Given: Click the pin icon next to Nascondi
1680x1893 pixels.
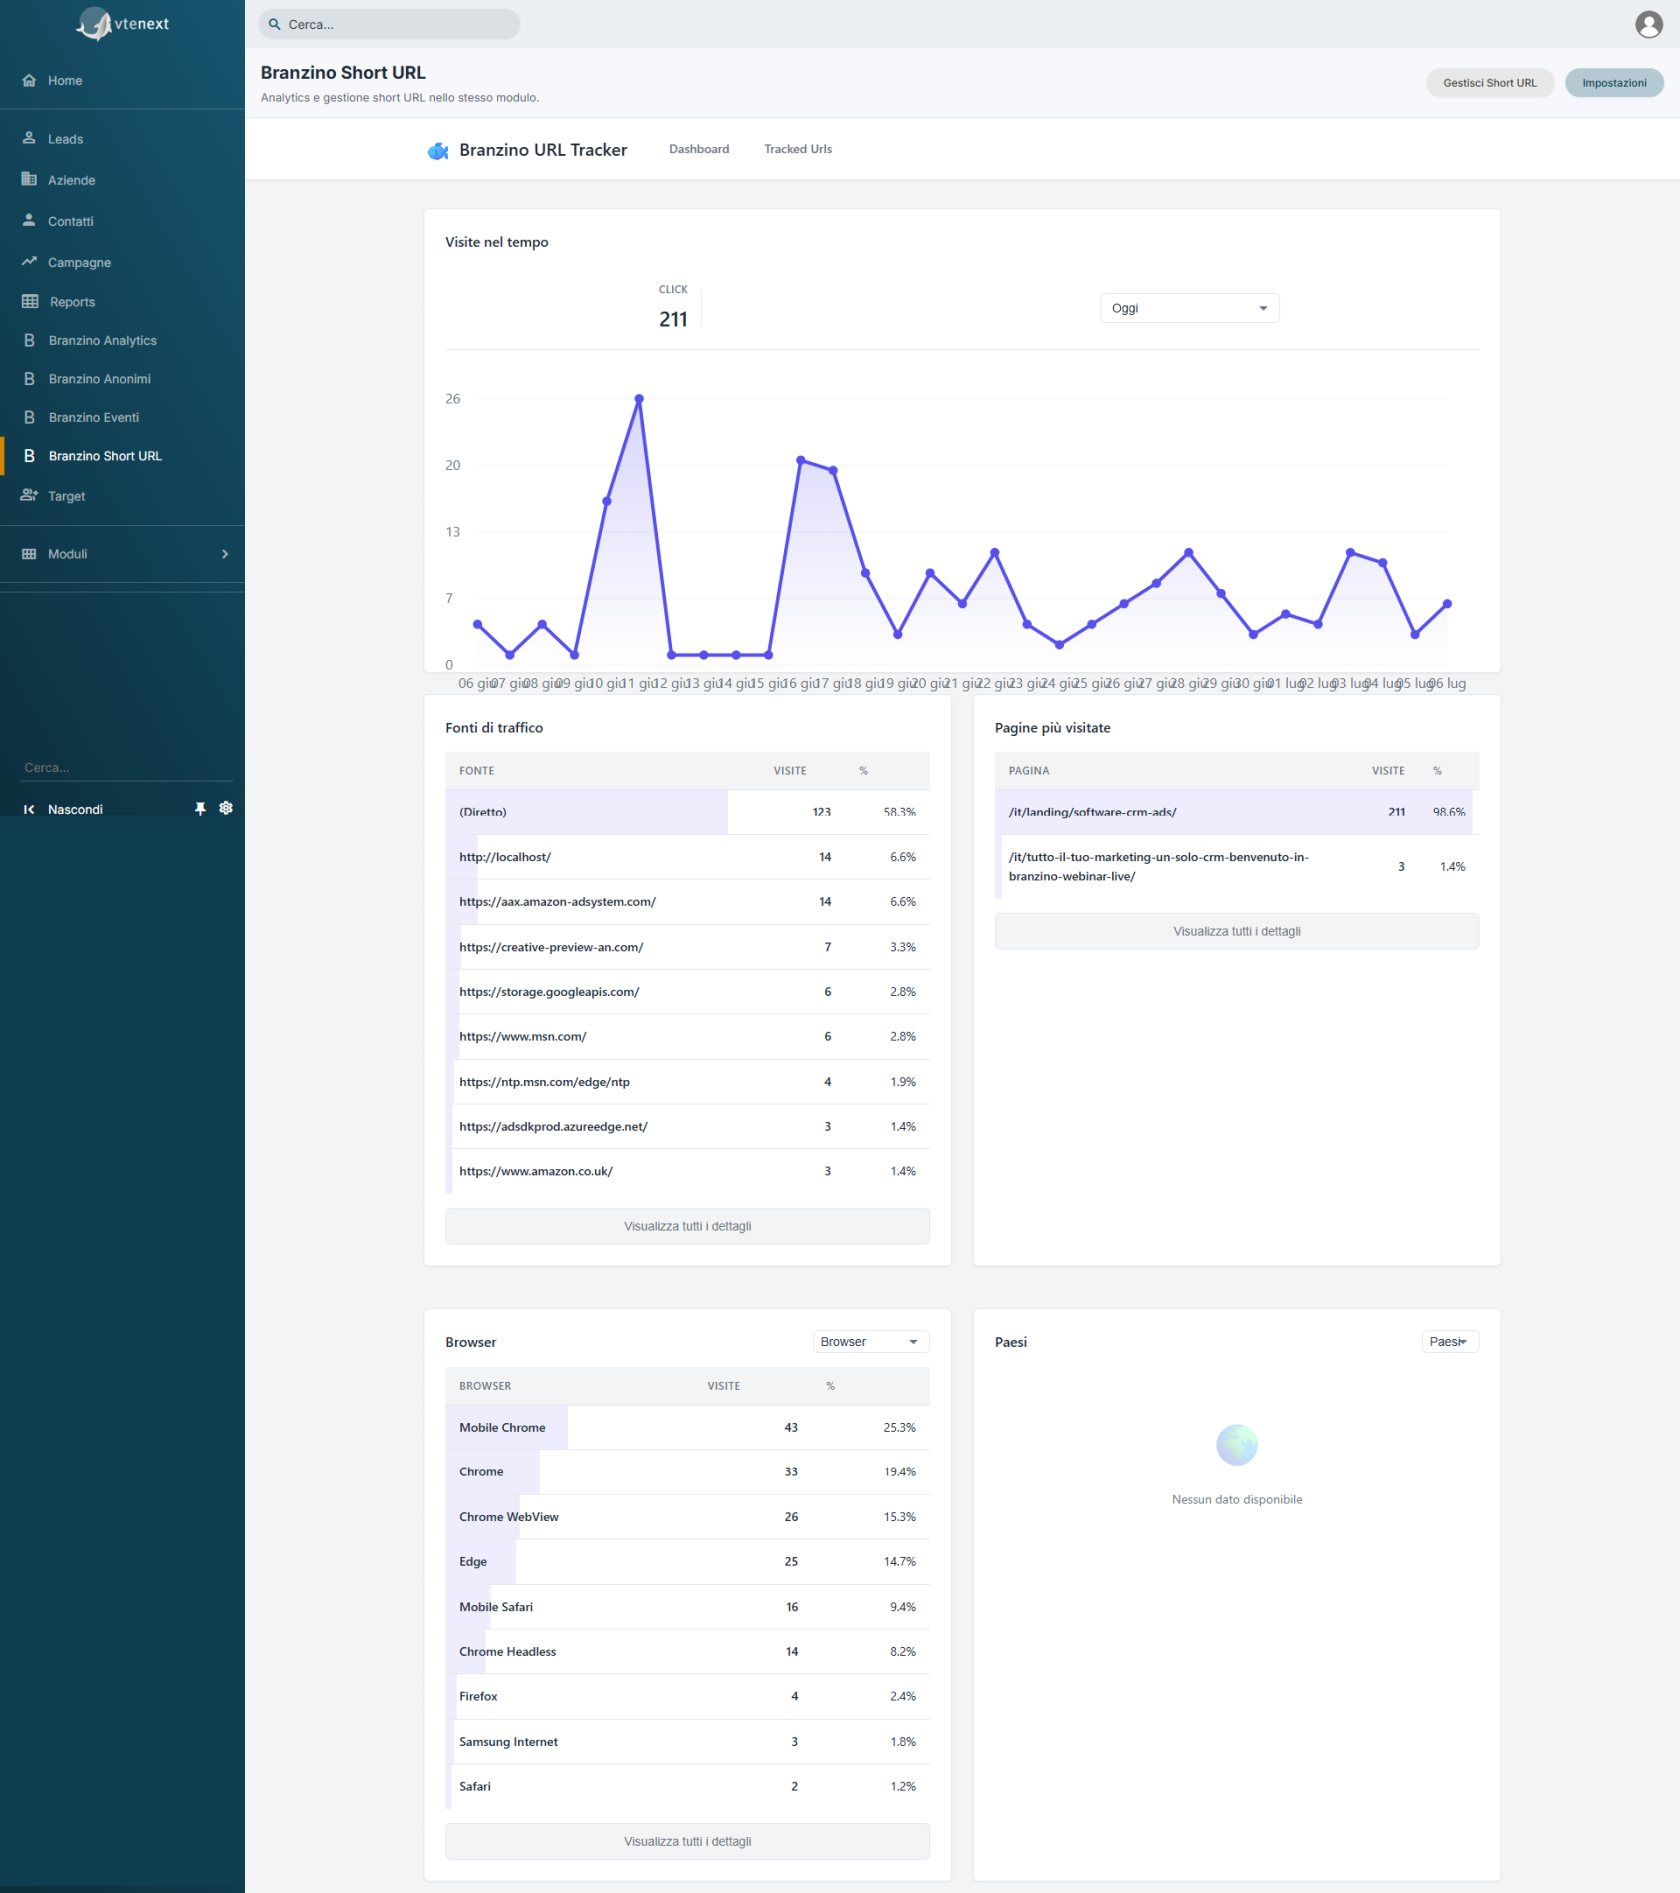Looking at the screenshot, I should click(200, 809).
